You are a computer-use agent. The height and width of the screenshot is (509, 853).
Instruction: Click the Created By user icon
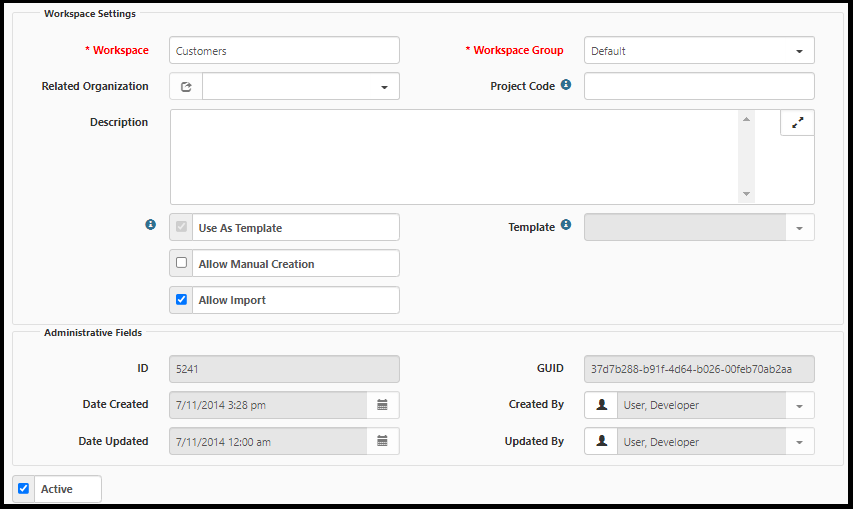click(x=601, y=405)
